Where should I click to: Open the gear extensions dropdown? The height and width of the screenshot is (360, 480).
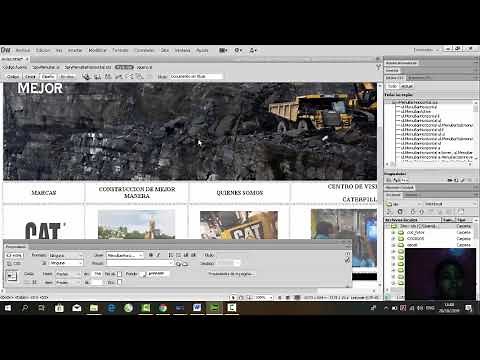(238, 50)
